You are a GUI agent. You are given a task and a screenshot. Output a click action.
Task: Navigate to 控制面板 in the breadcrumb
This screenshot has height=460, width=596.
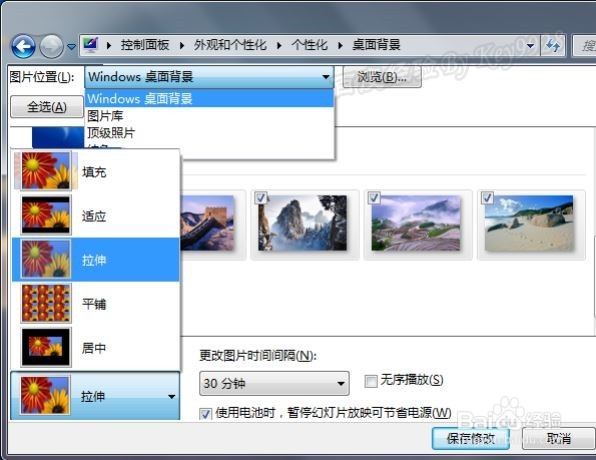click(x=144, y=45)
